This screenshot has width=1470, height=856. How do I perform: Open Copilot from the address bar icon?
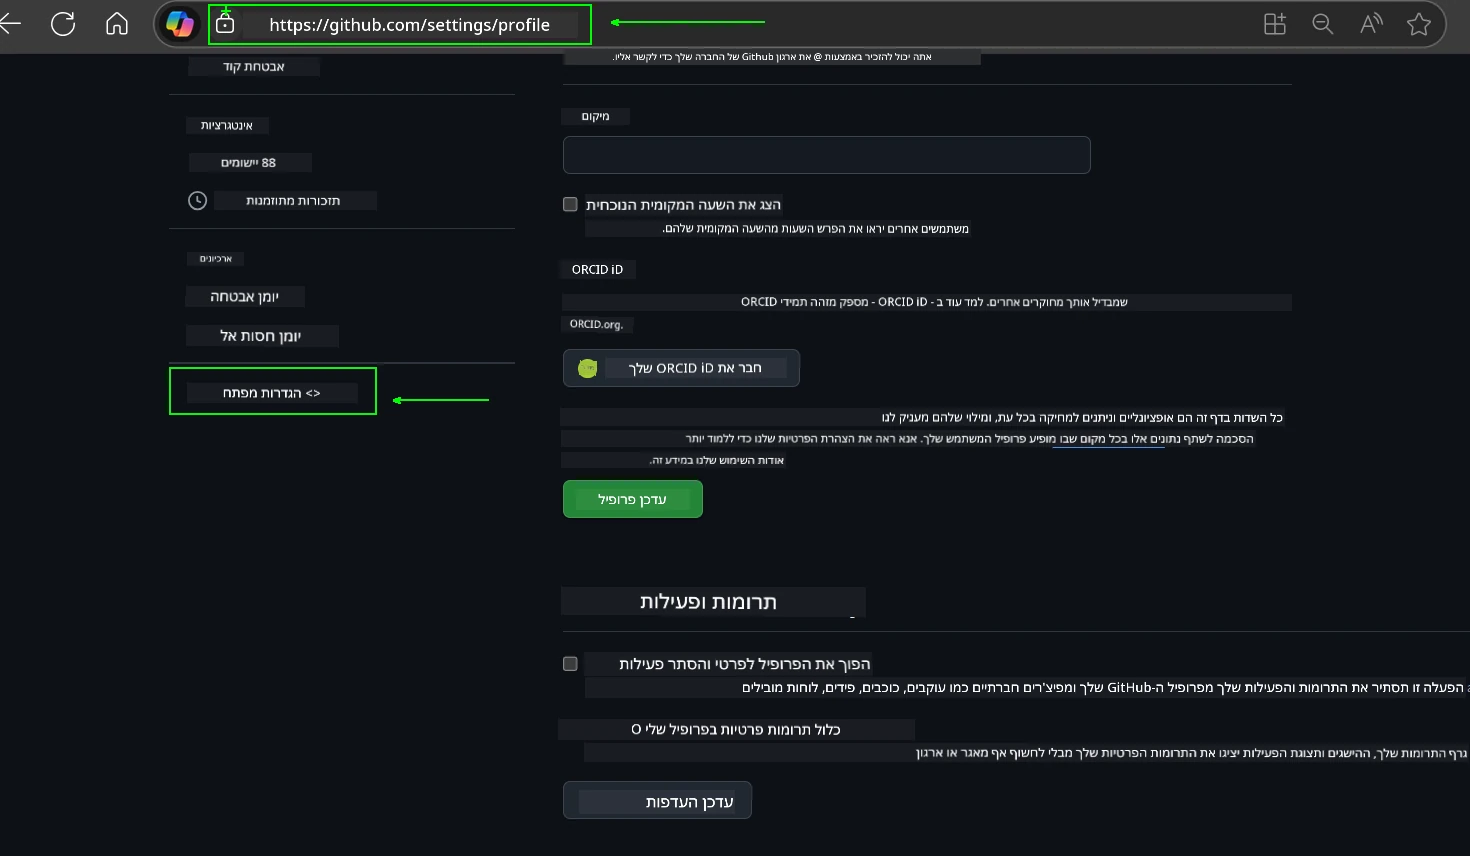[x=180, y=24]
